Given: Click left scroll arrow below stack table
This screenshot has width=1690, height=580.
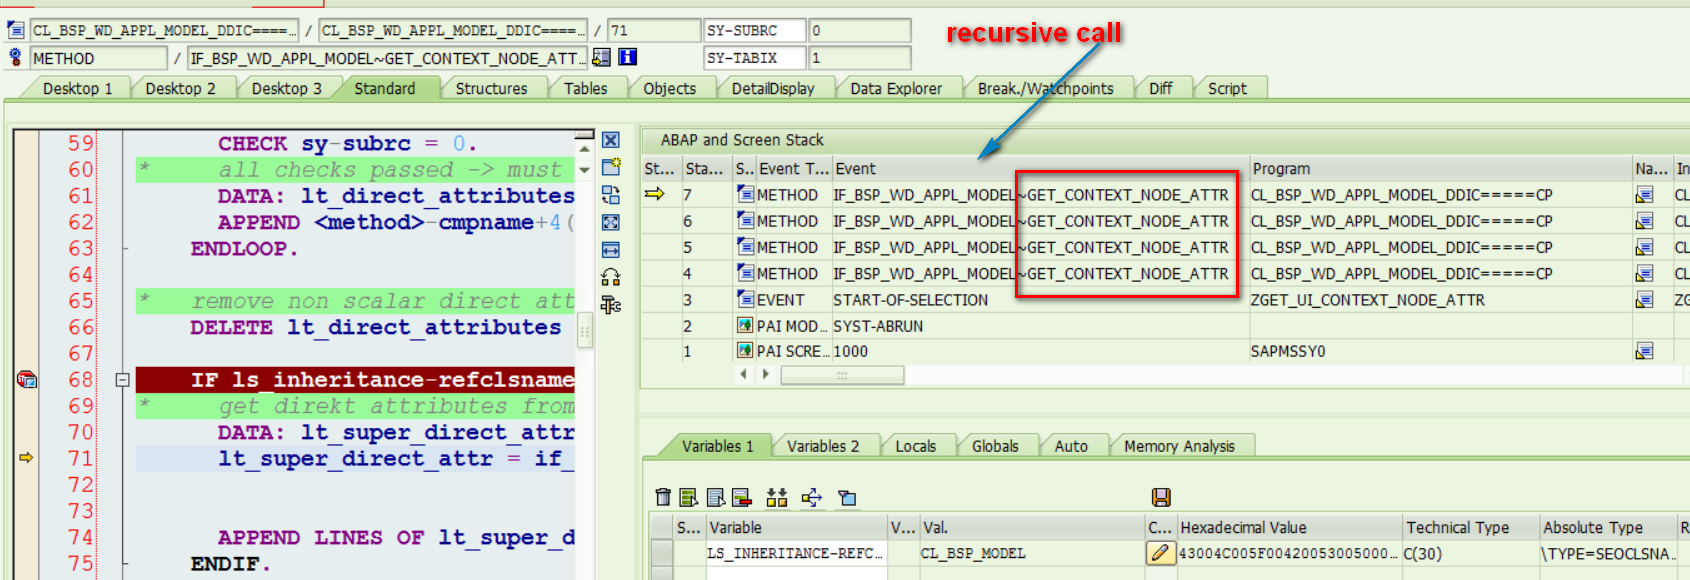Looking at the screenshot, I should tap(743, 374).
